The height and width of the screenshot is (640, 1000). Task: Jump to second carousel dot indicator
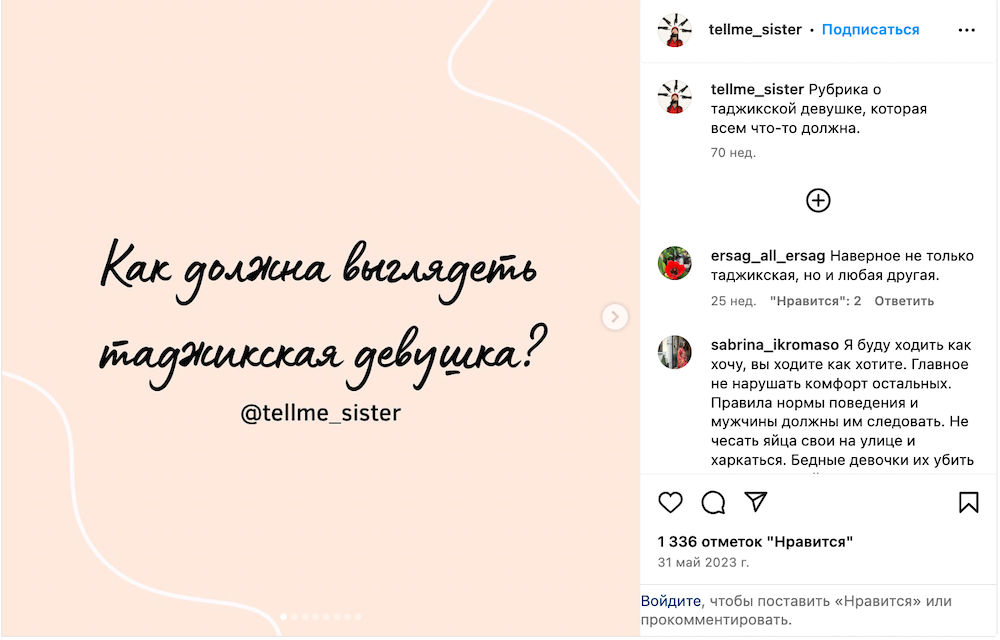click(x=295, y=617)
